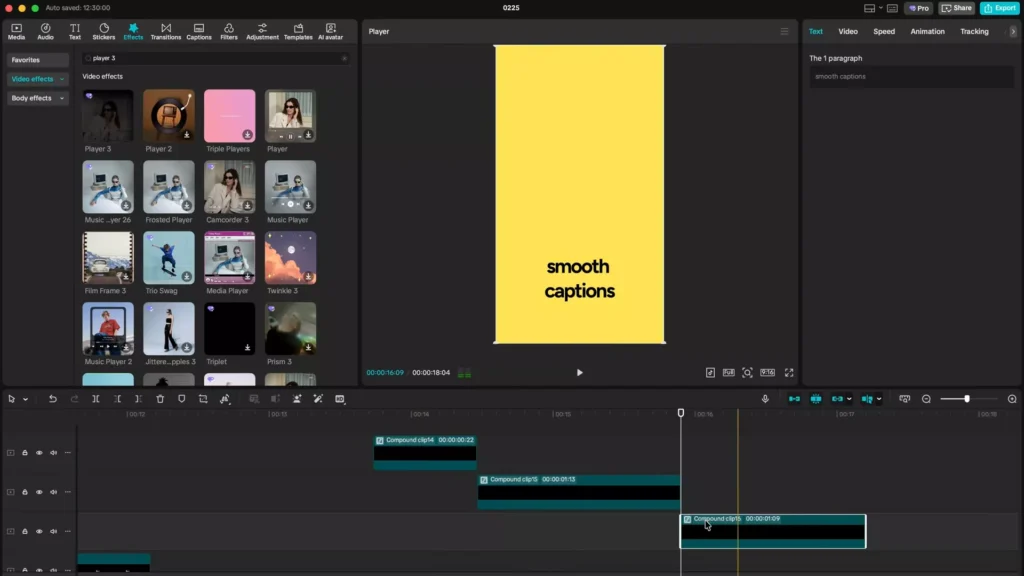Switch to the Transitions panel
This screenshot has height=576, width=1024.
point(166,31)
